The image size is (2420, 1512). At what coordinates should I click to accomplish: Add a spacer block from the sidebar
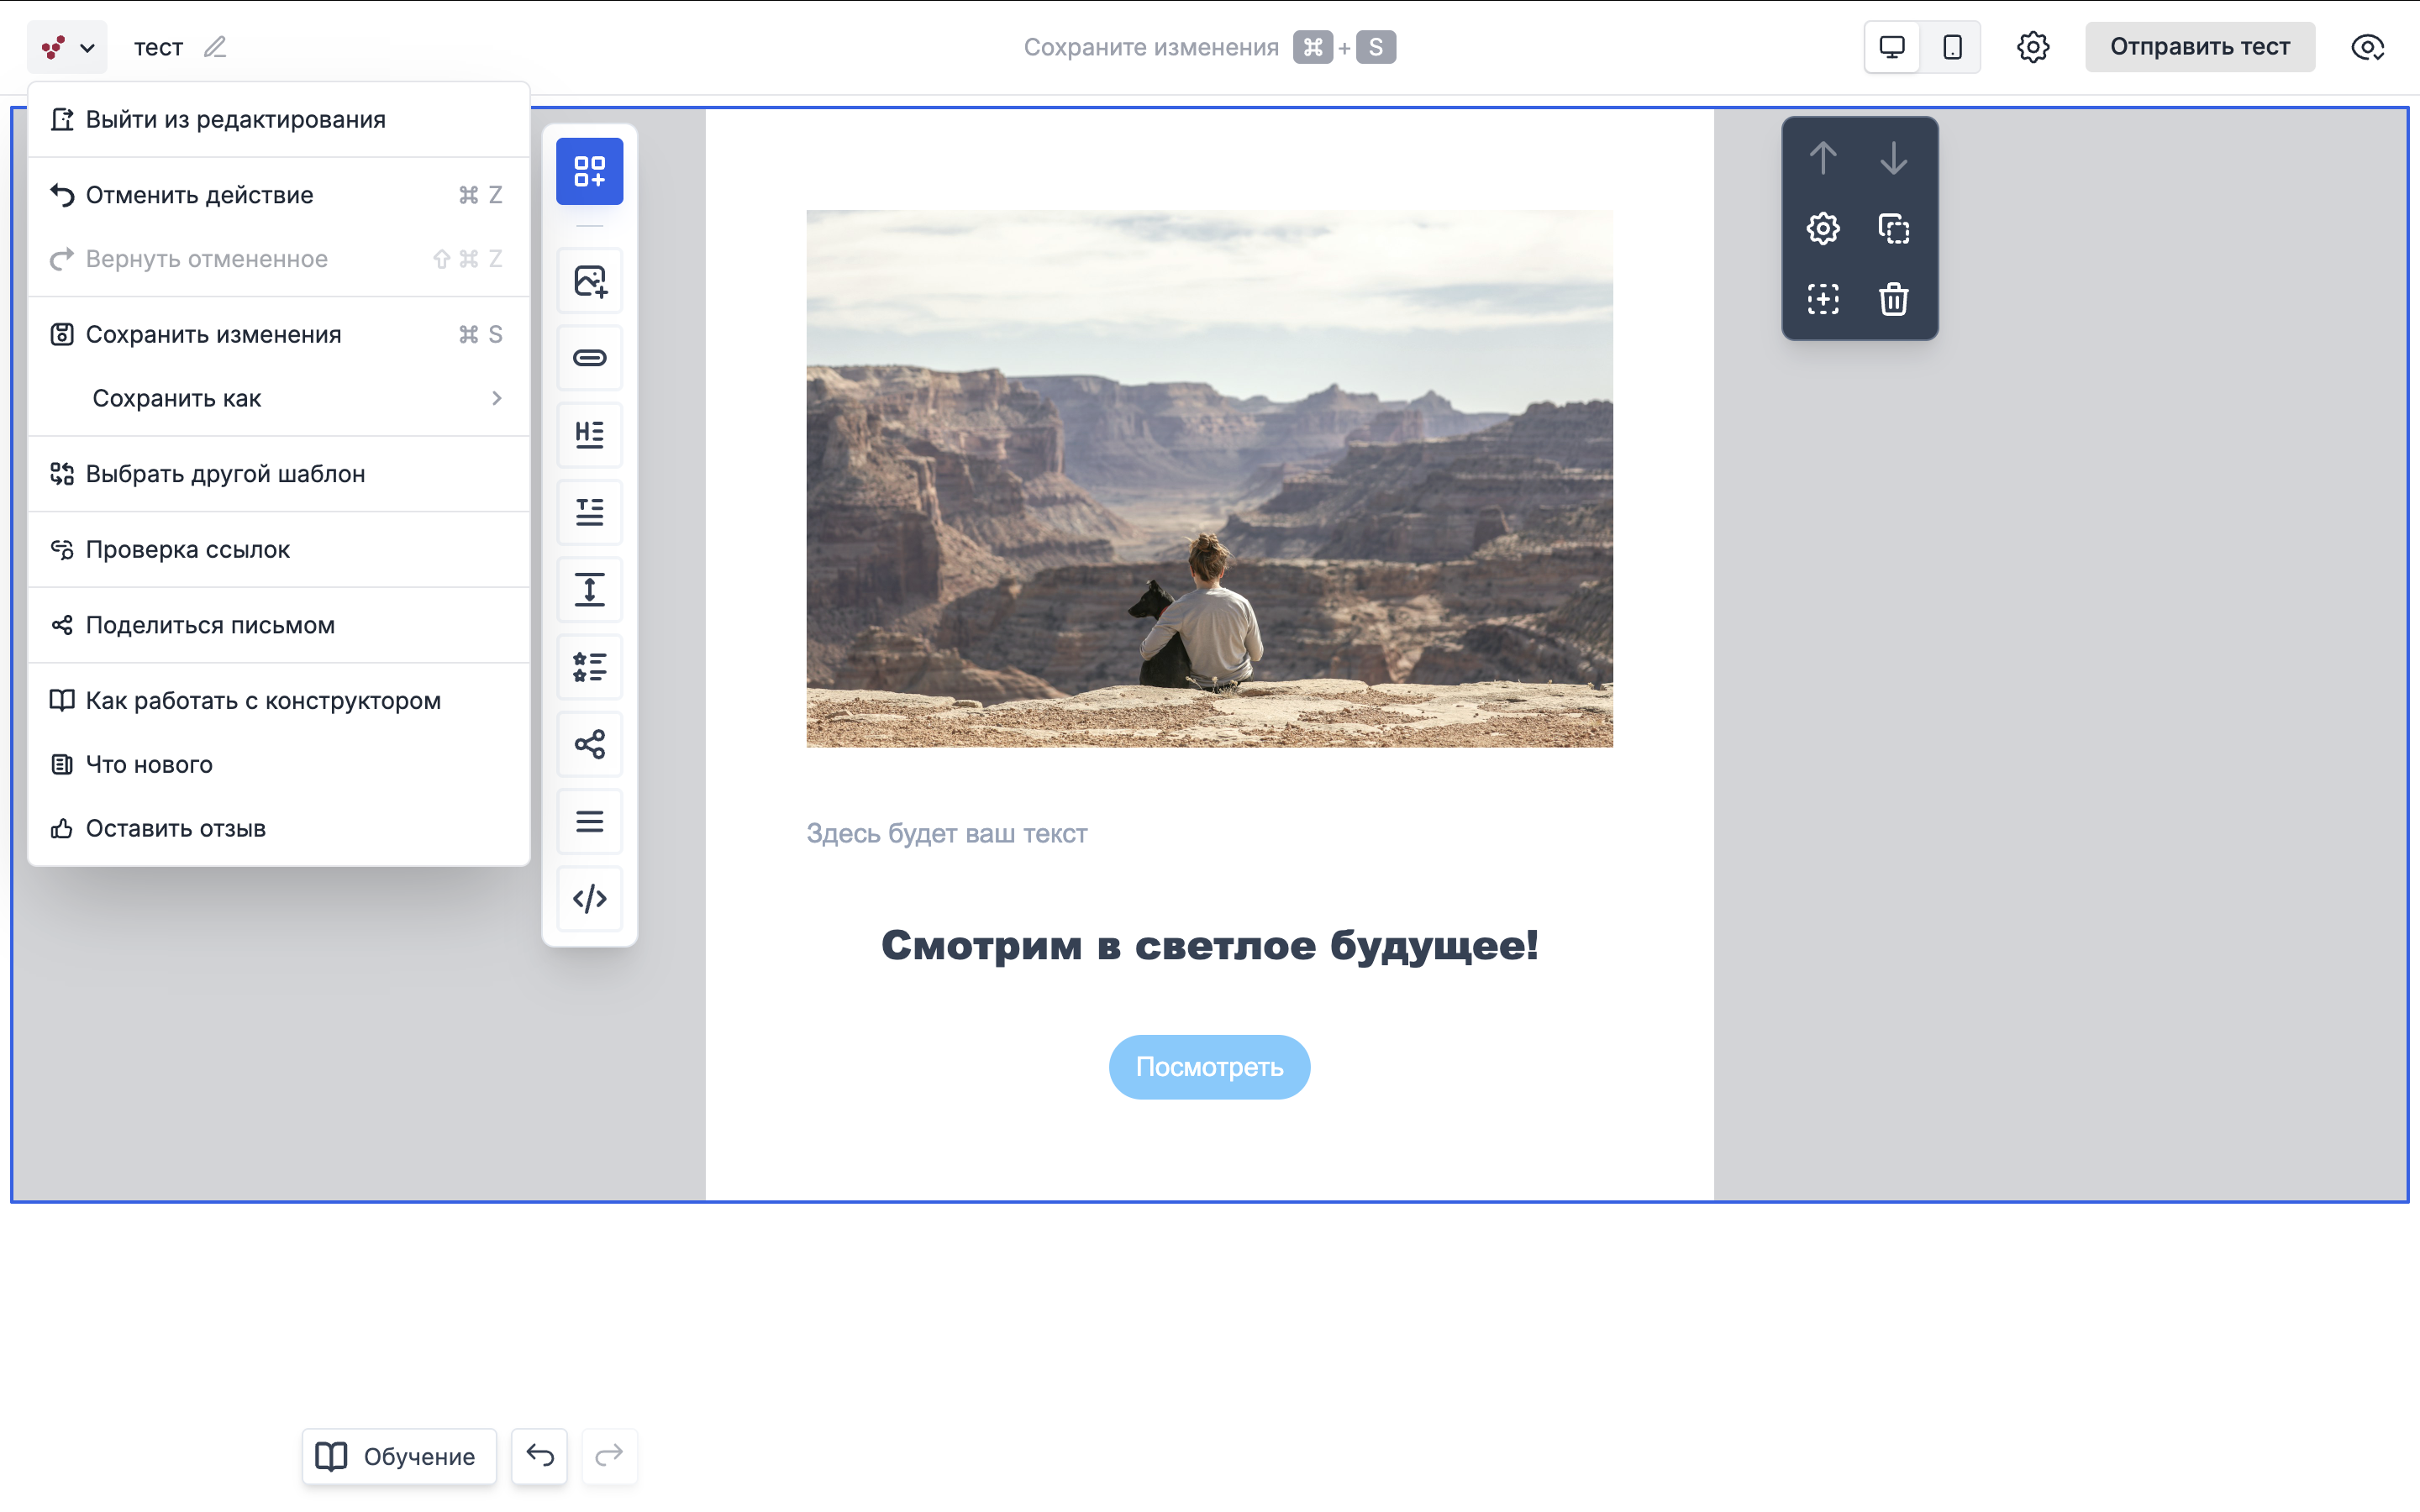[589, 590]
